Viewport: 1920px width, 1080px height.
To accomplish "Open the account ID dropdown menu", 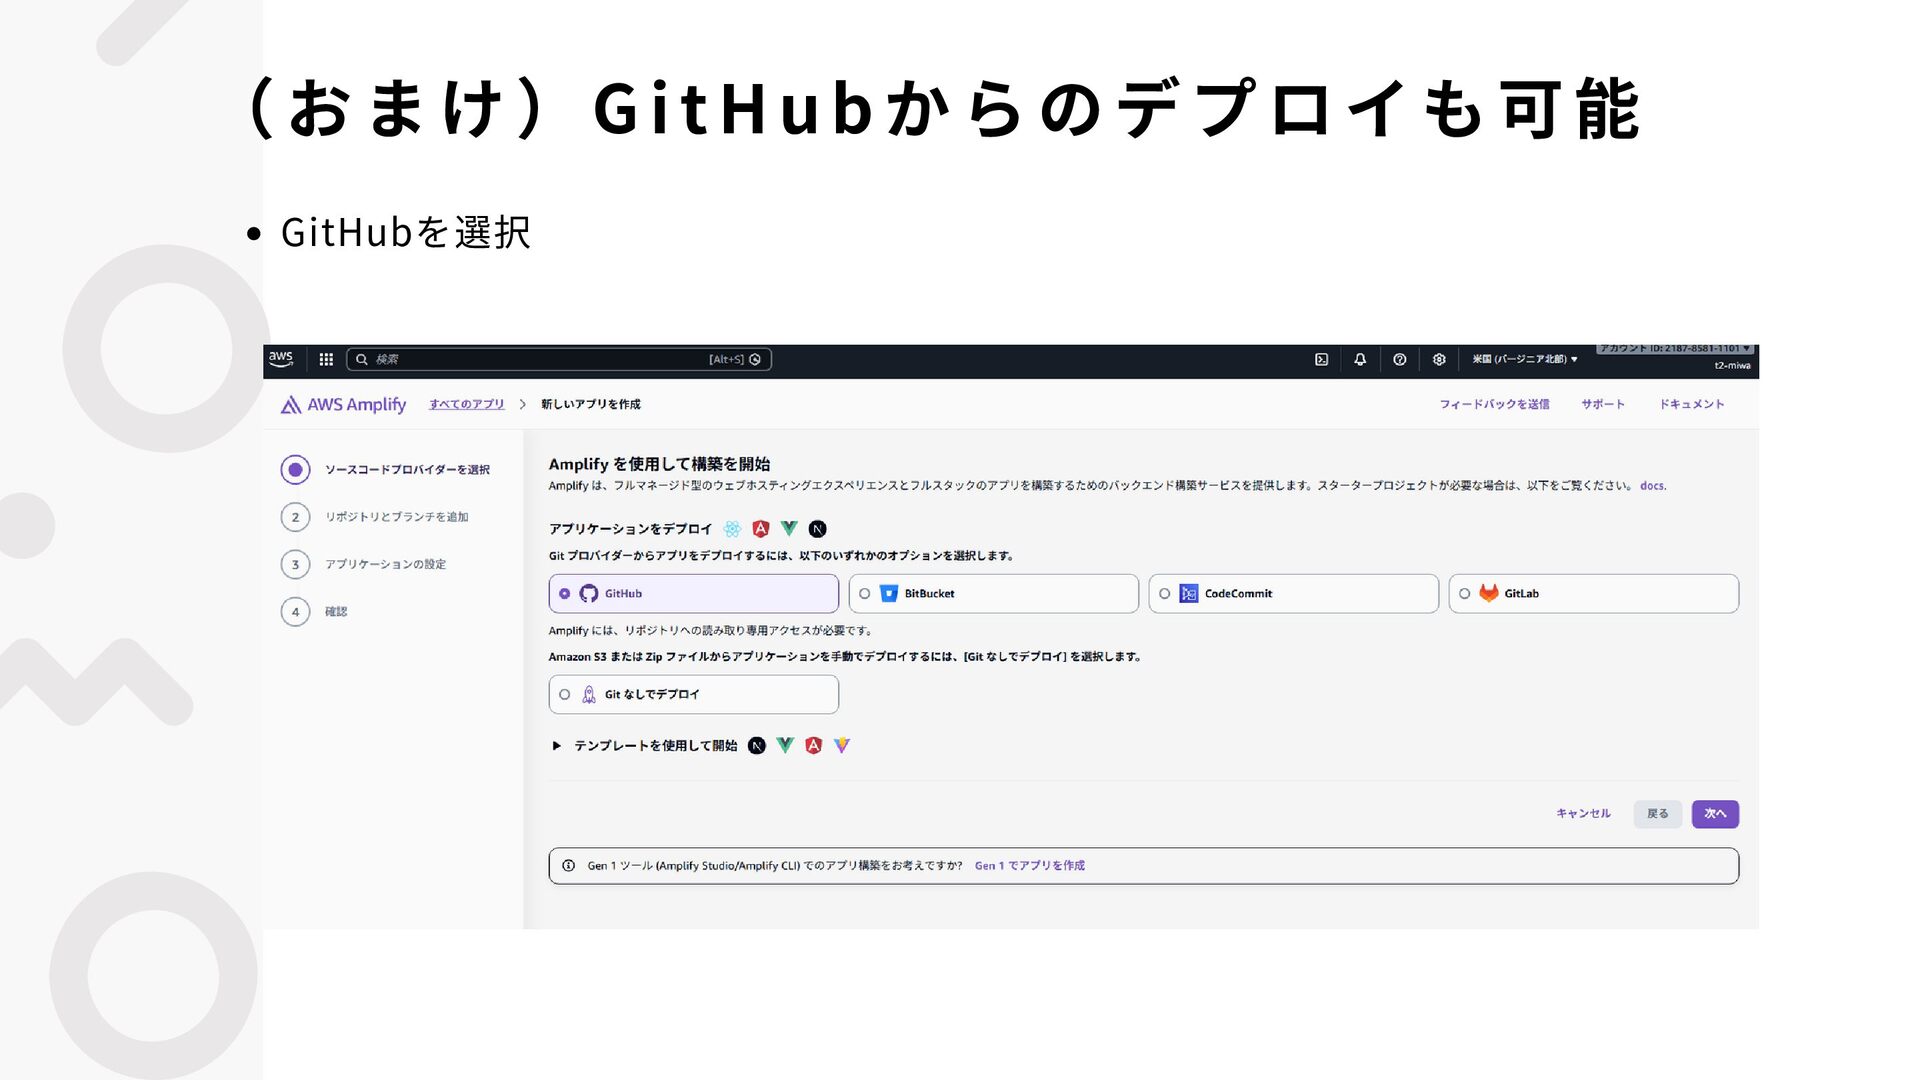I will pos(1675,349).
